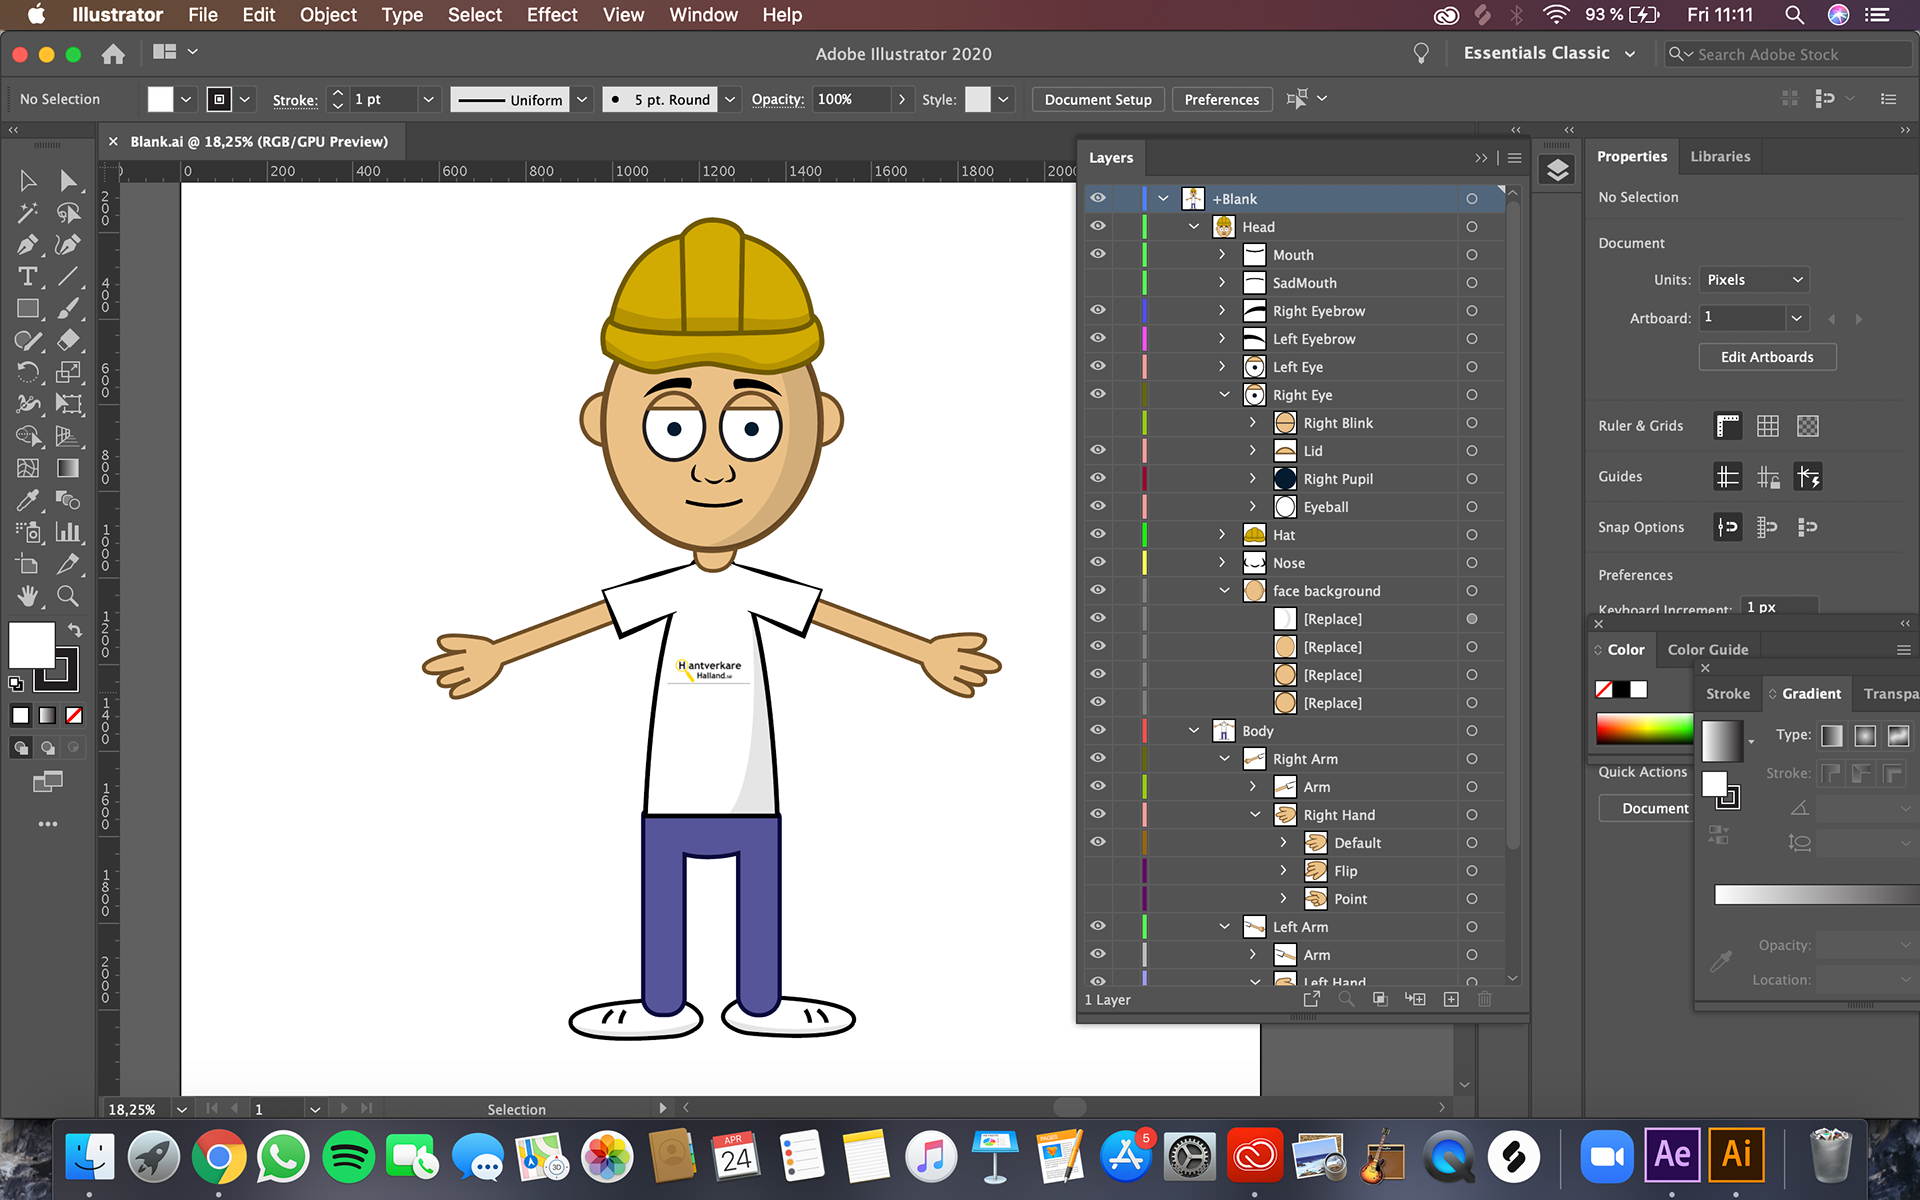
Task: Click the Stroke label link in control bar
Action: click(295, 100)
